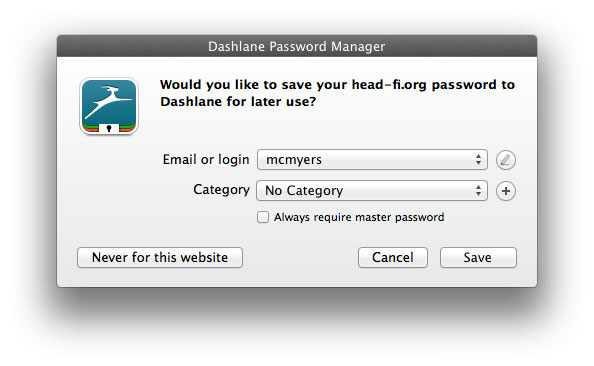The height and width of the screenshot is (366, 594).
Task: Click the Email or login label
Action: tap(206, 160)
